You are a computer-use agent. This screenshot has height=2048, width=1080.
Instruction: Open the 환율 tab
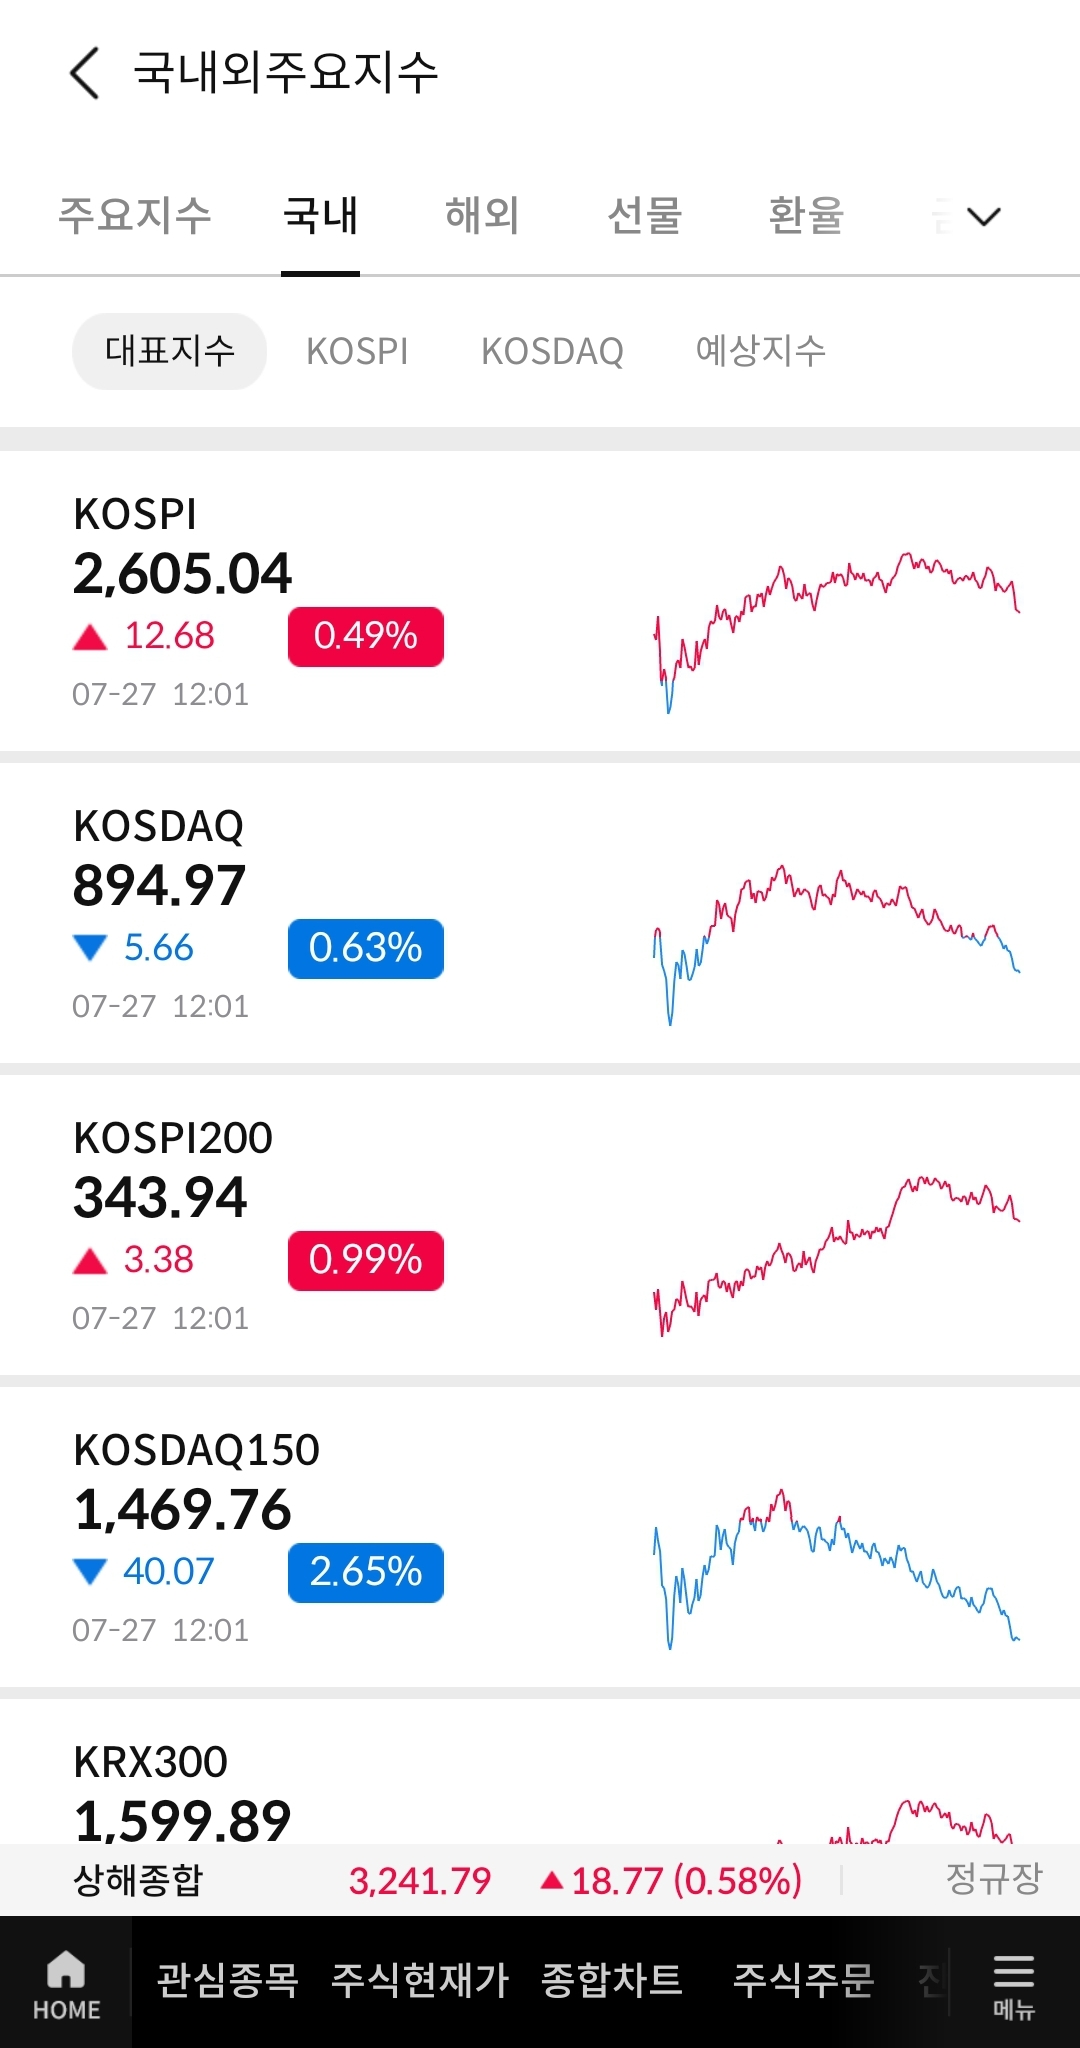click(x=806, y=216)
